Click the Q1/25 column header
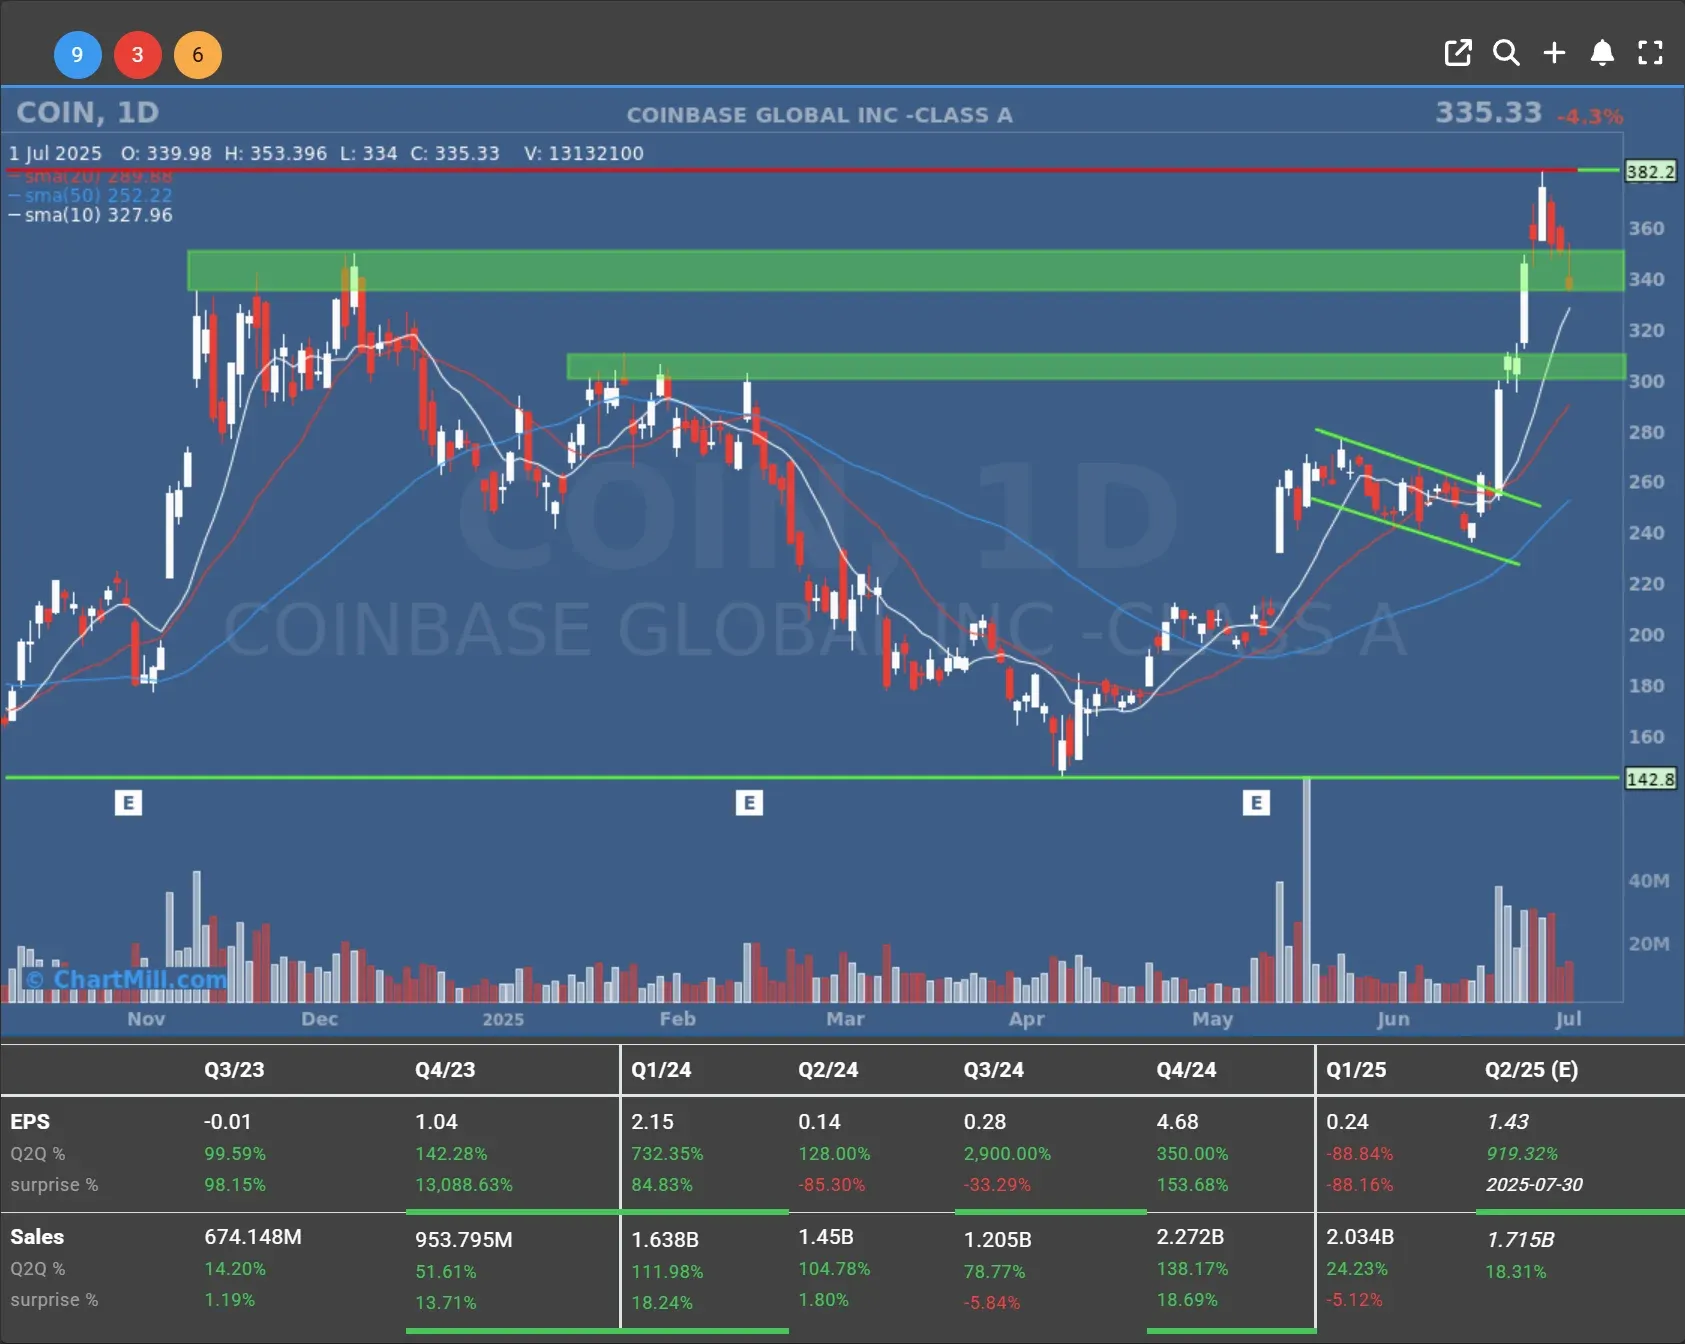The image size is (1685, 1344). pyautogui.click(x=1356, y=1069)
